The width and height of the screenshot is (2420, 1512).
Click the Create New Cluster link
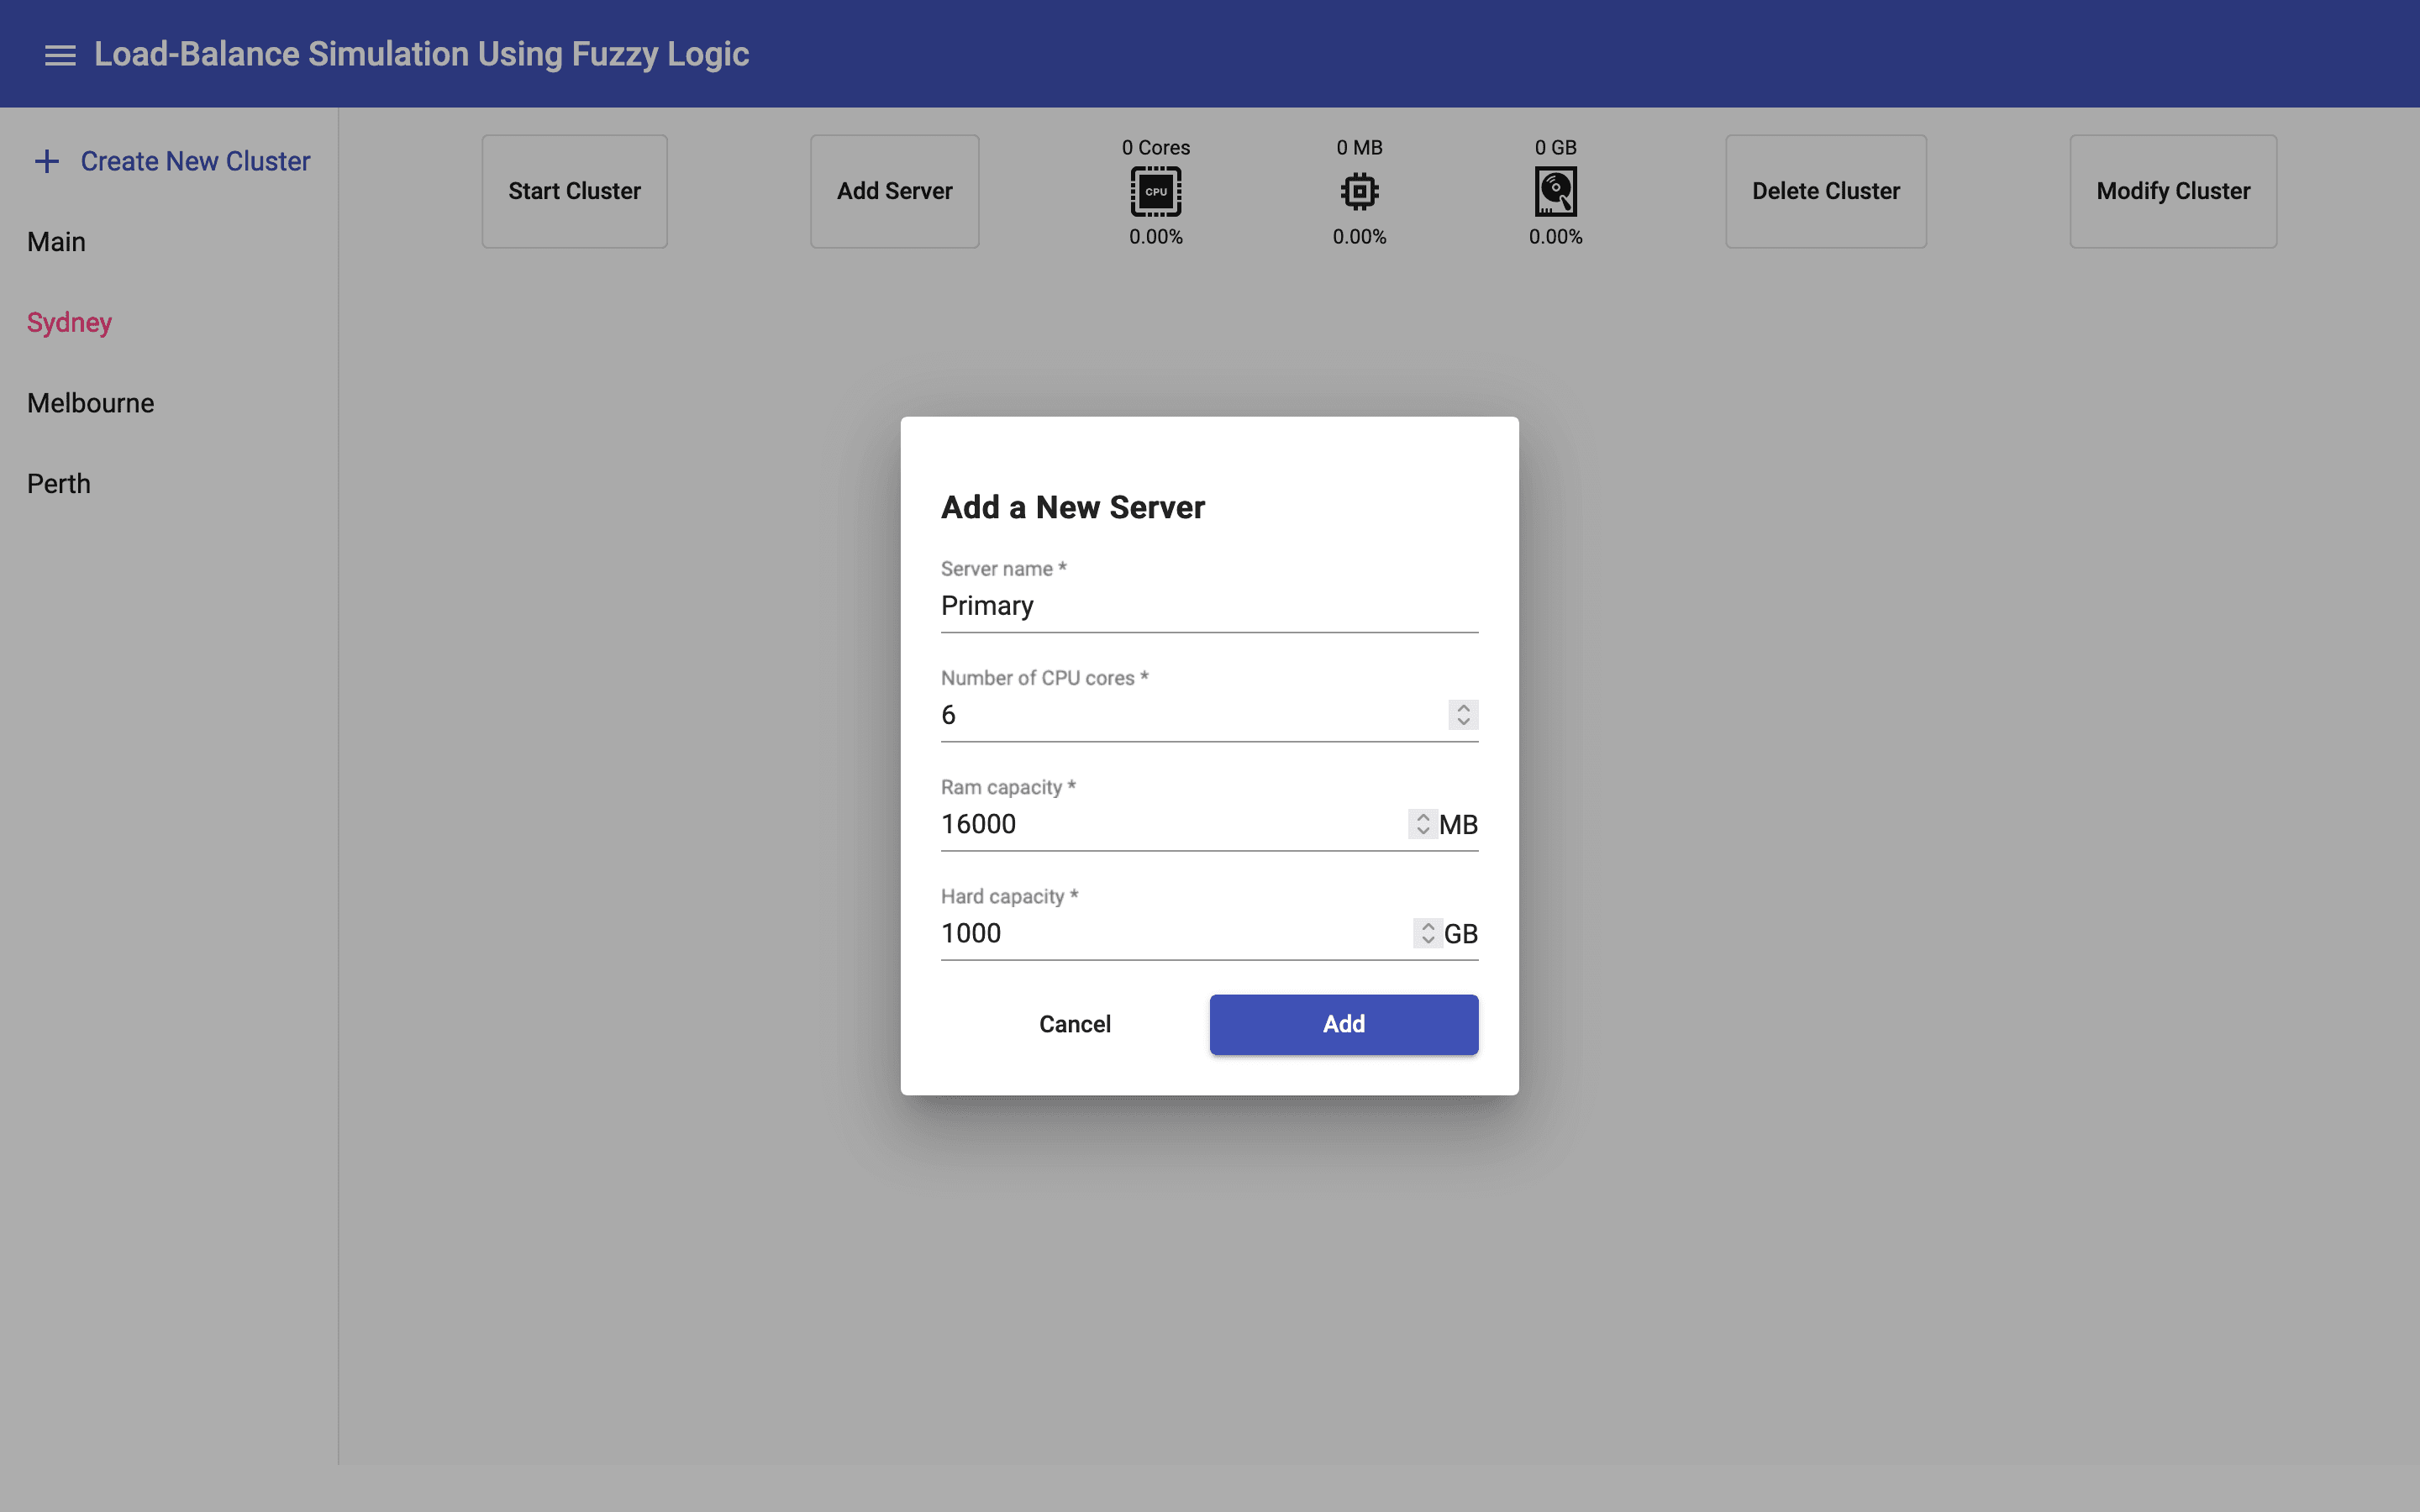(195, 161)
